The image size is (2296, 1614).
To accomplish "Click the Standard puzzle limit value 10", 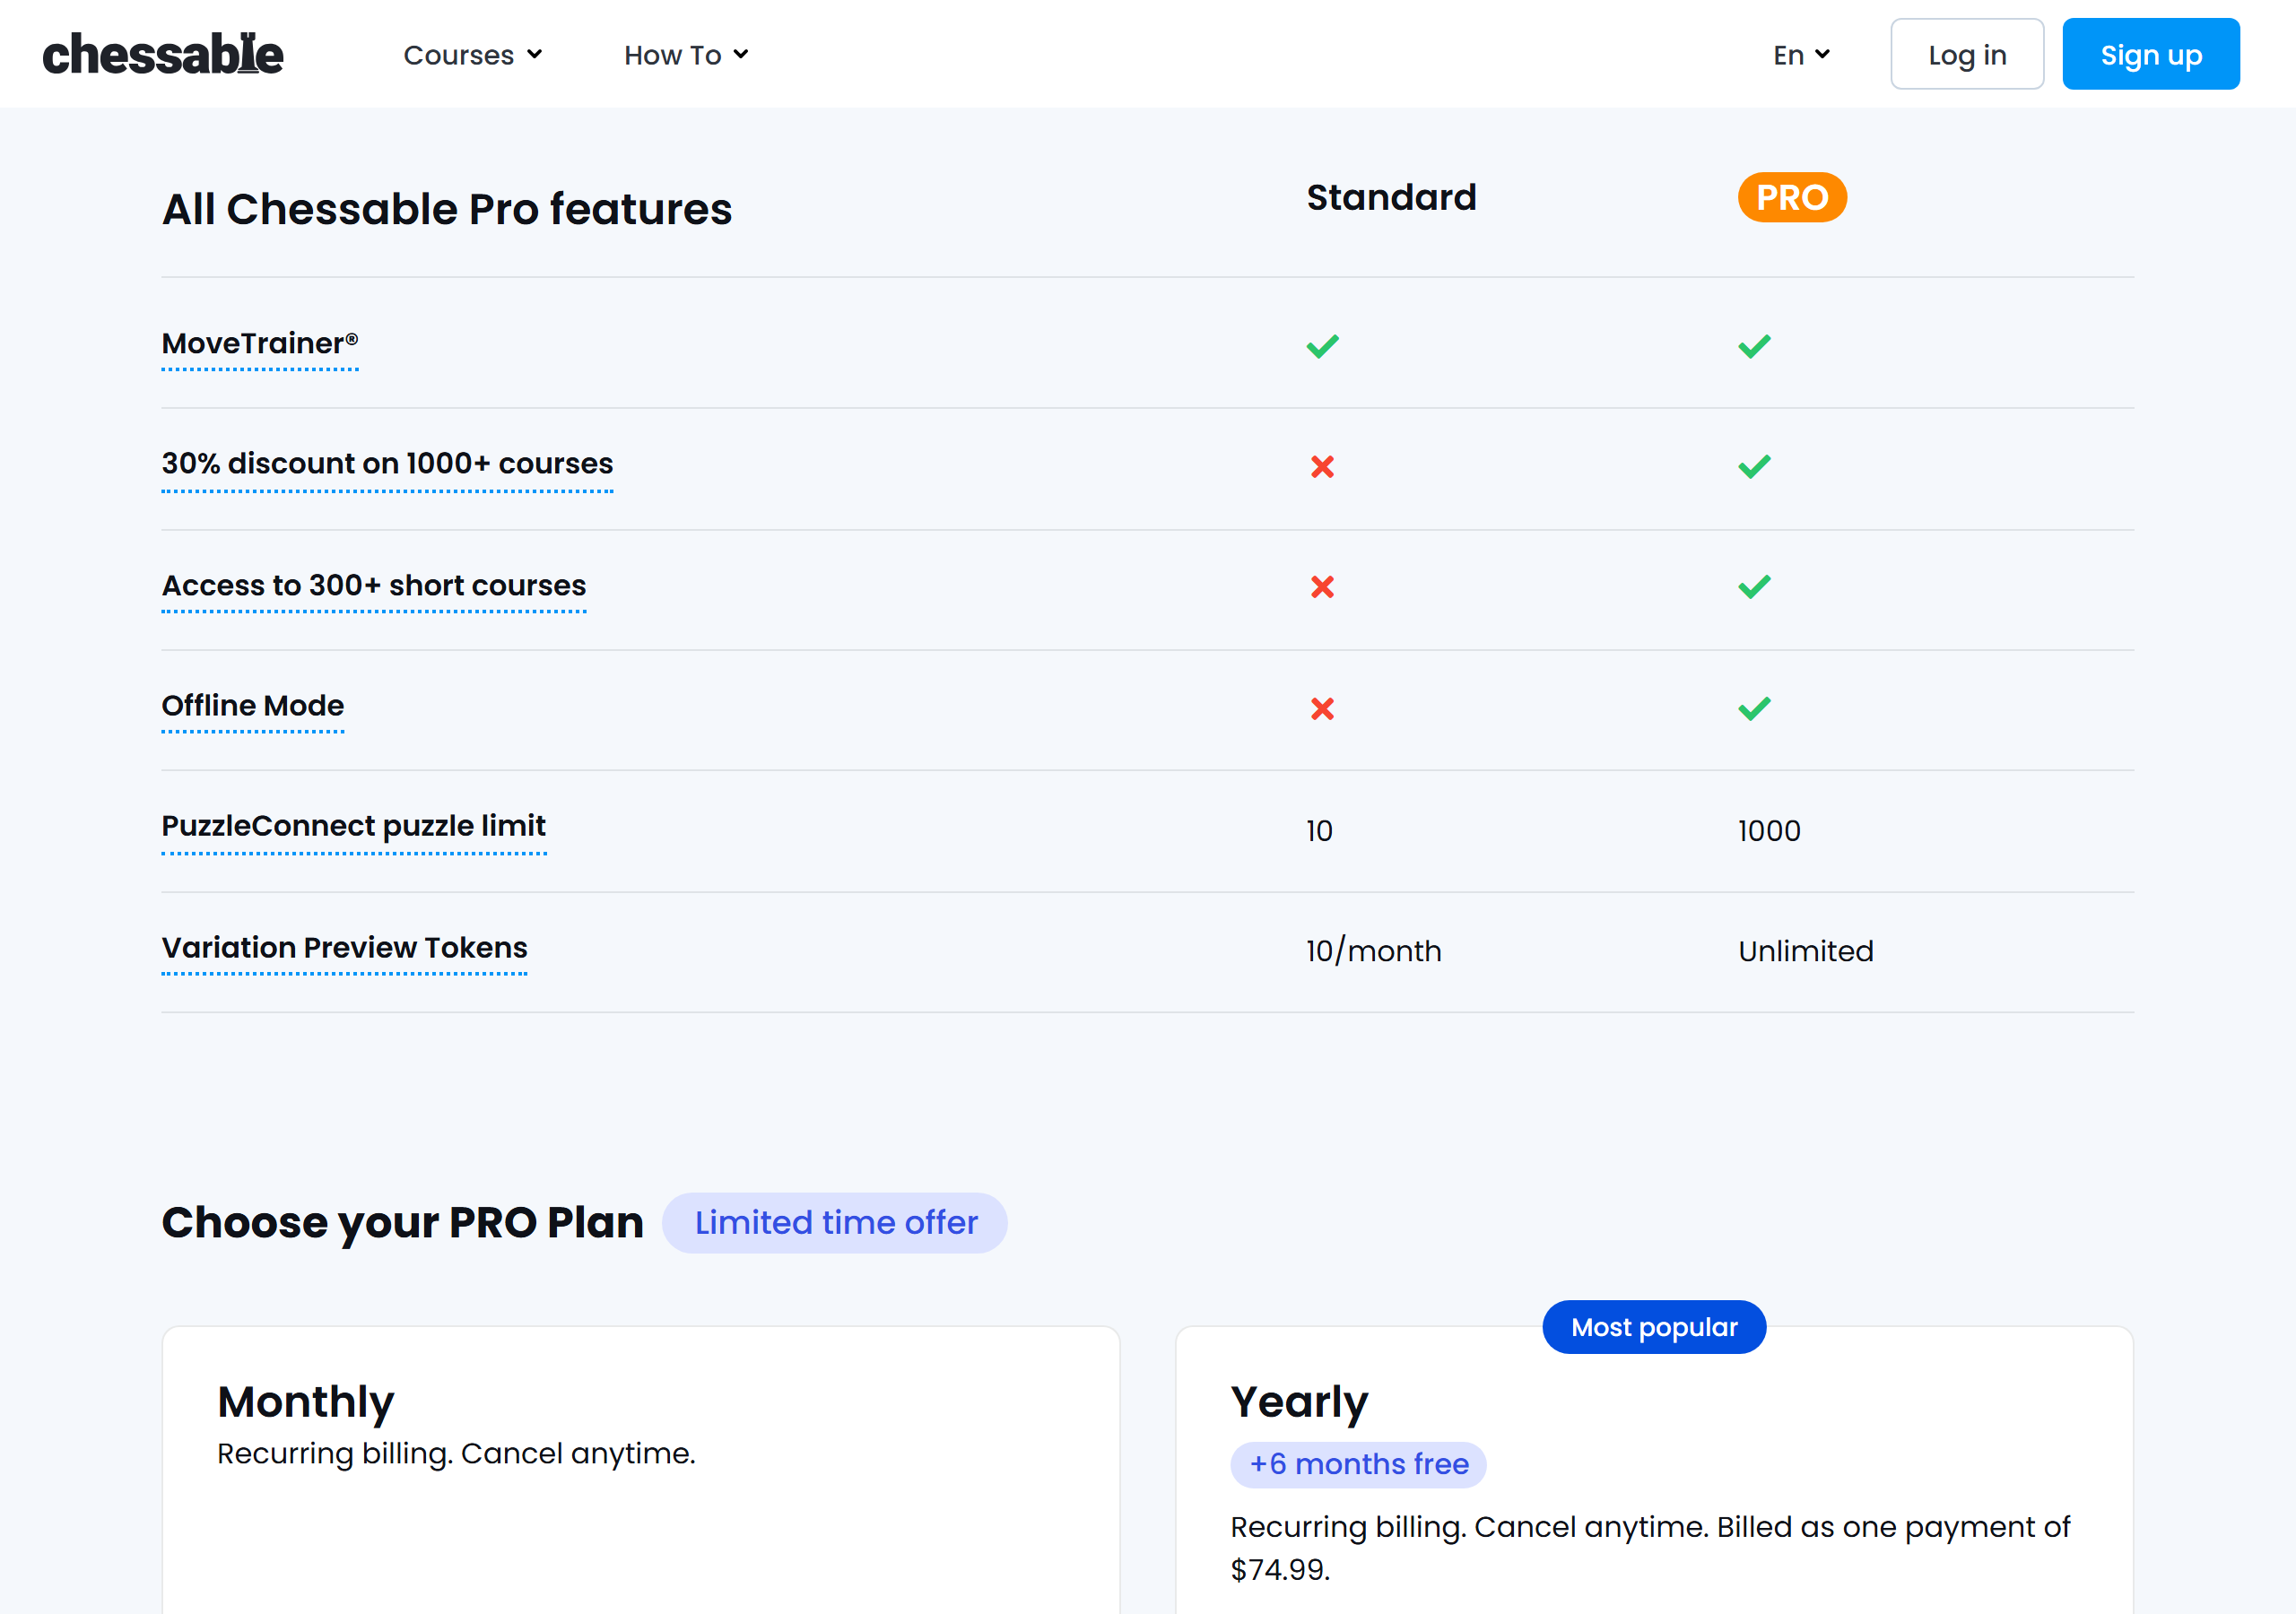I will click(1319, 831).
